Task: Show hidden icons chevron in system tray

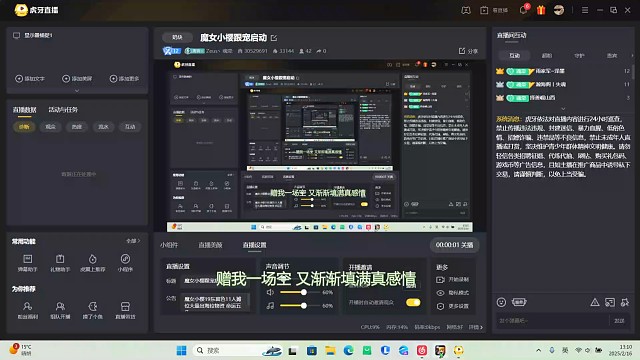Action: (539, 350)
